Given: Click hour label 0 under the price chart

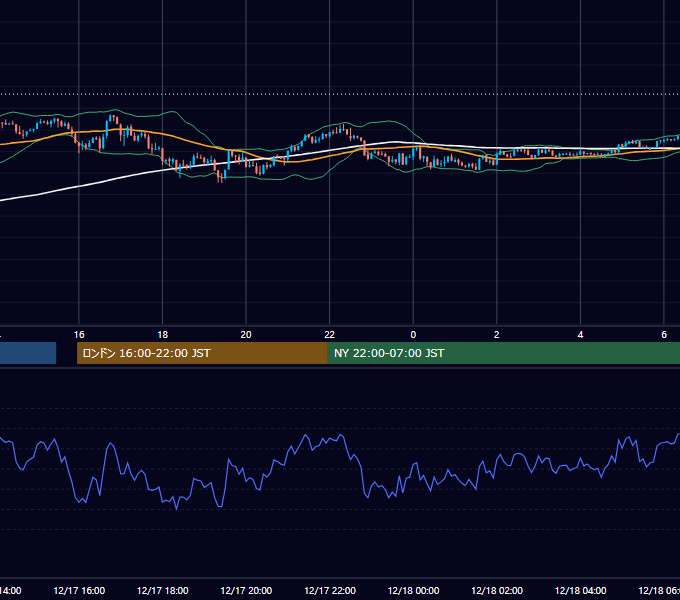Looking at the screenshot, I should click(x=413, y=335).
